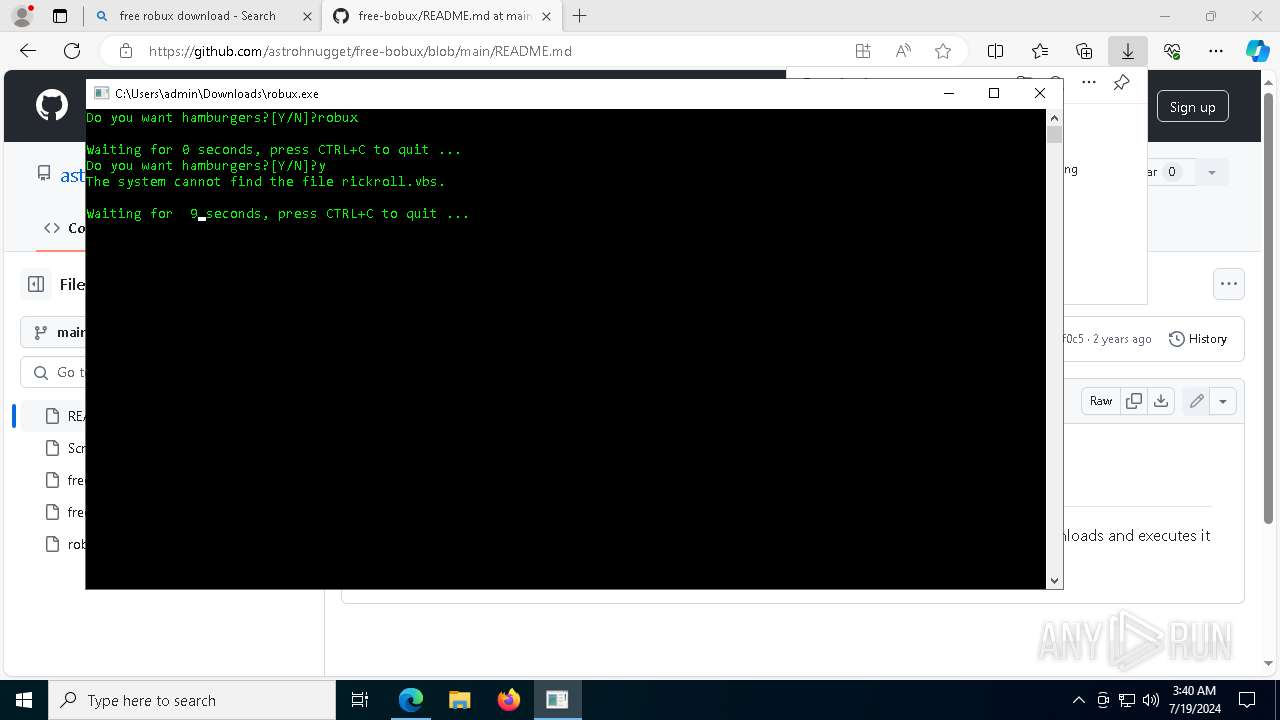Screen dimensions: 1280x720
Task: Pin the Downloads flyout
Action: pos(1122,82)
